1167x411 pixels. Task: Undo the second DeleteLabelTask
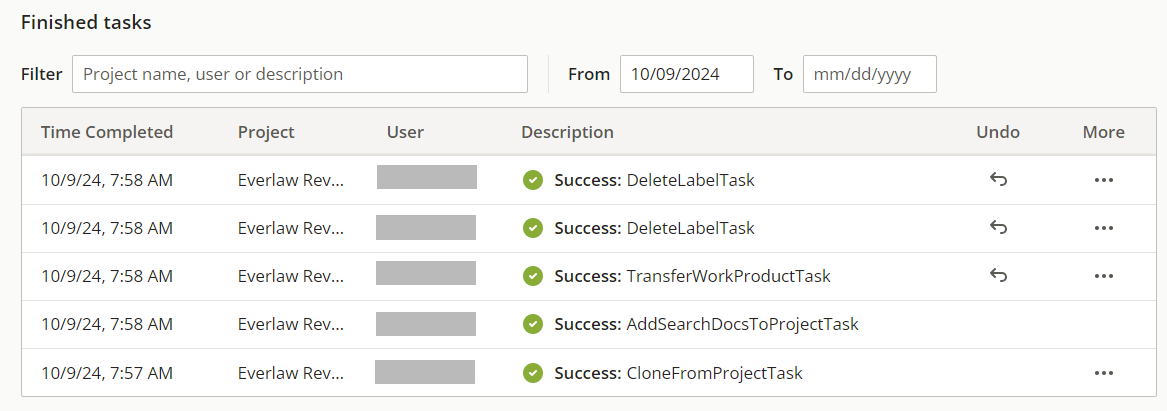click(998, 228)
